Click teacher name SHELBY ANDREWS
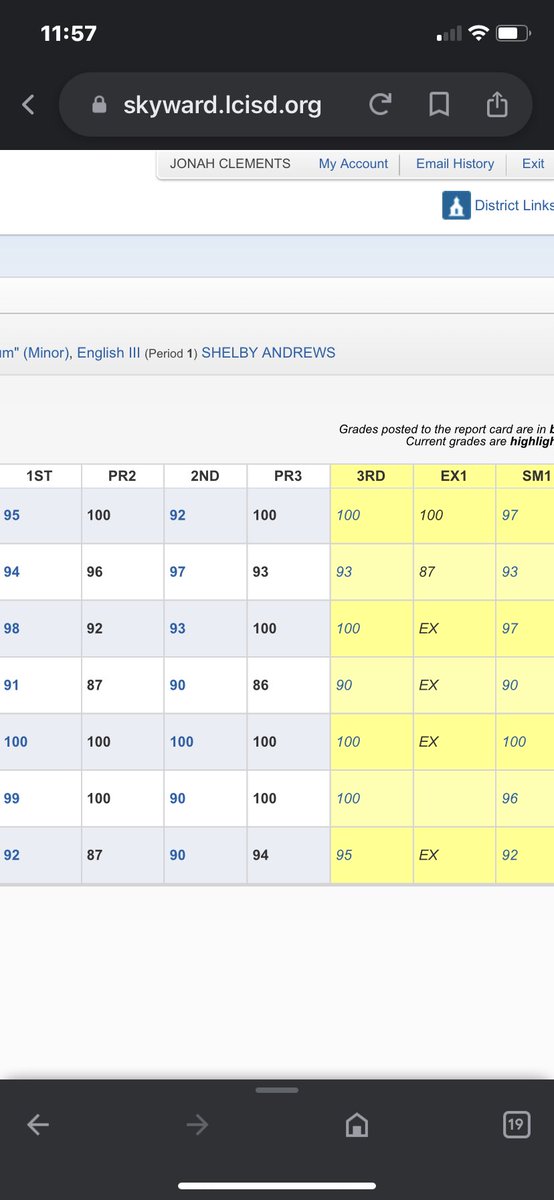Screen dimensions: 554x1200 [x=268, y=352]
